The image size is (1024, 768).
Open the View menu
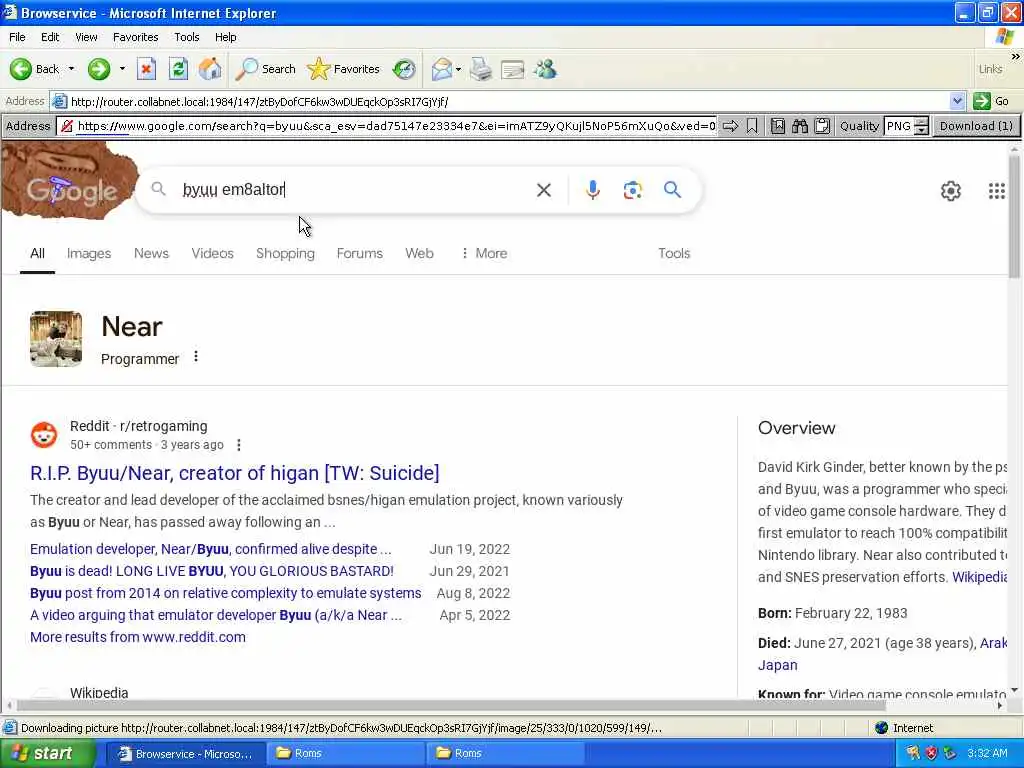click(86, 37)
